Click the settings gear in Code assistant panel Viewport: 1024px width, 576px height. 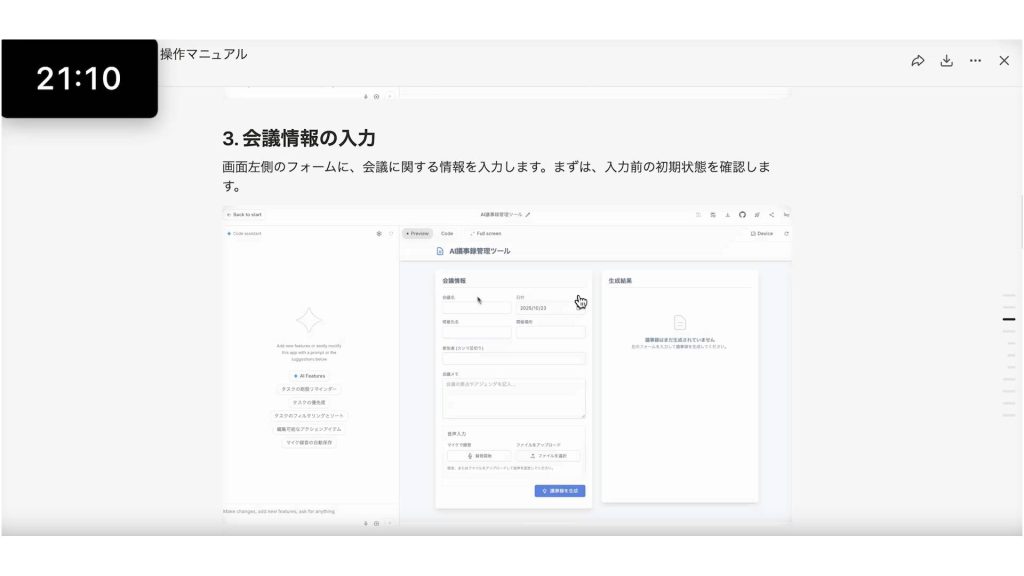[x=379, y=233]
